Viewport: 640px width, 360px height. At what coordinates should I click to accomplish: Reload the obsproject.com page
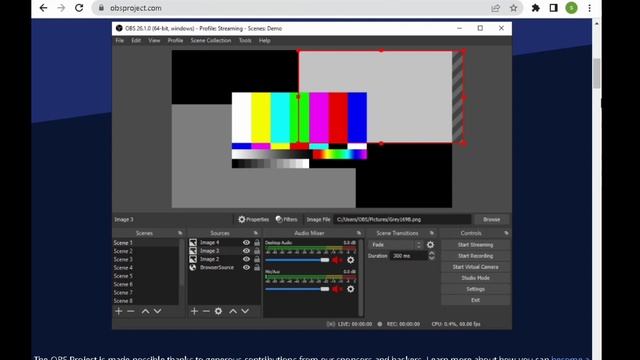(79, 8)
